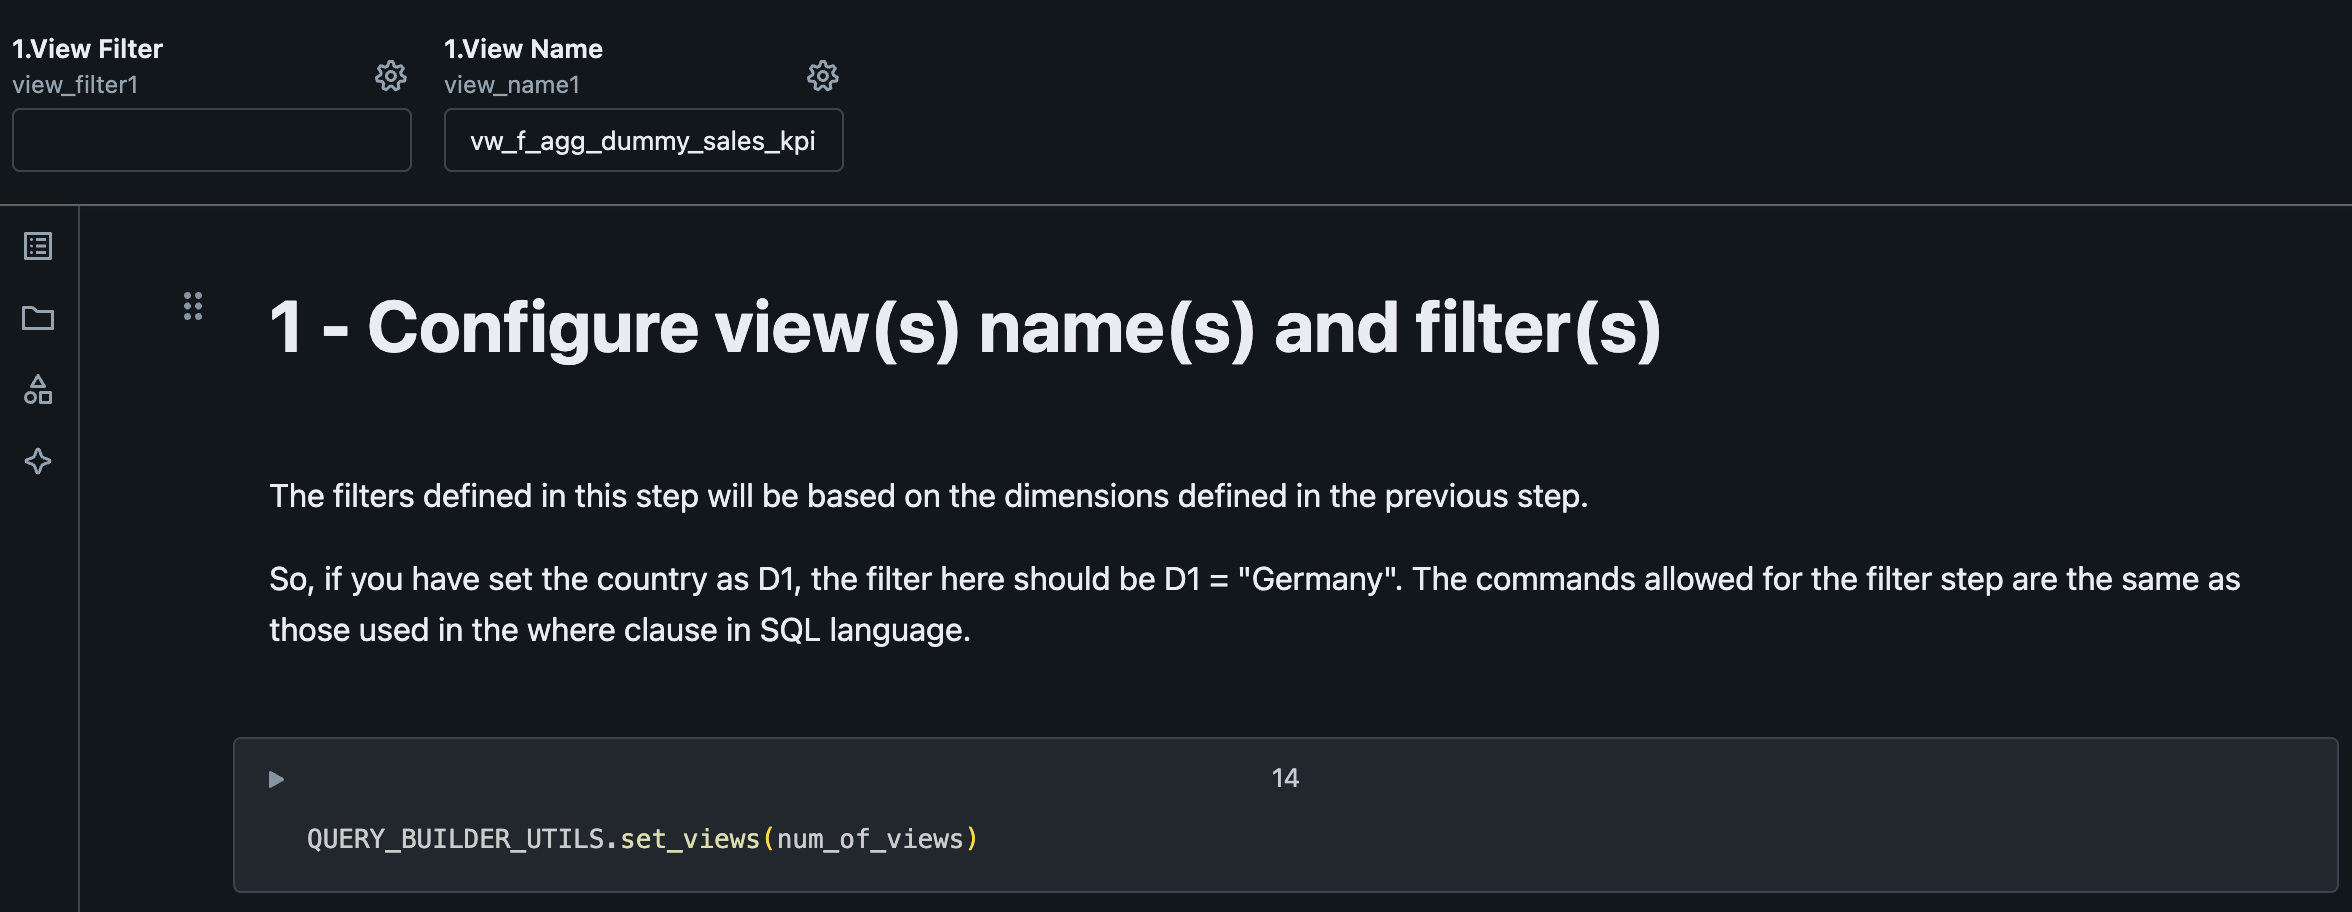
Task: Open the catalog shapes icon in sidebar
Action: 38,390
